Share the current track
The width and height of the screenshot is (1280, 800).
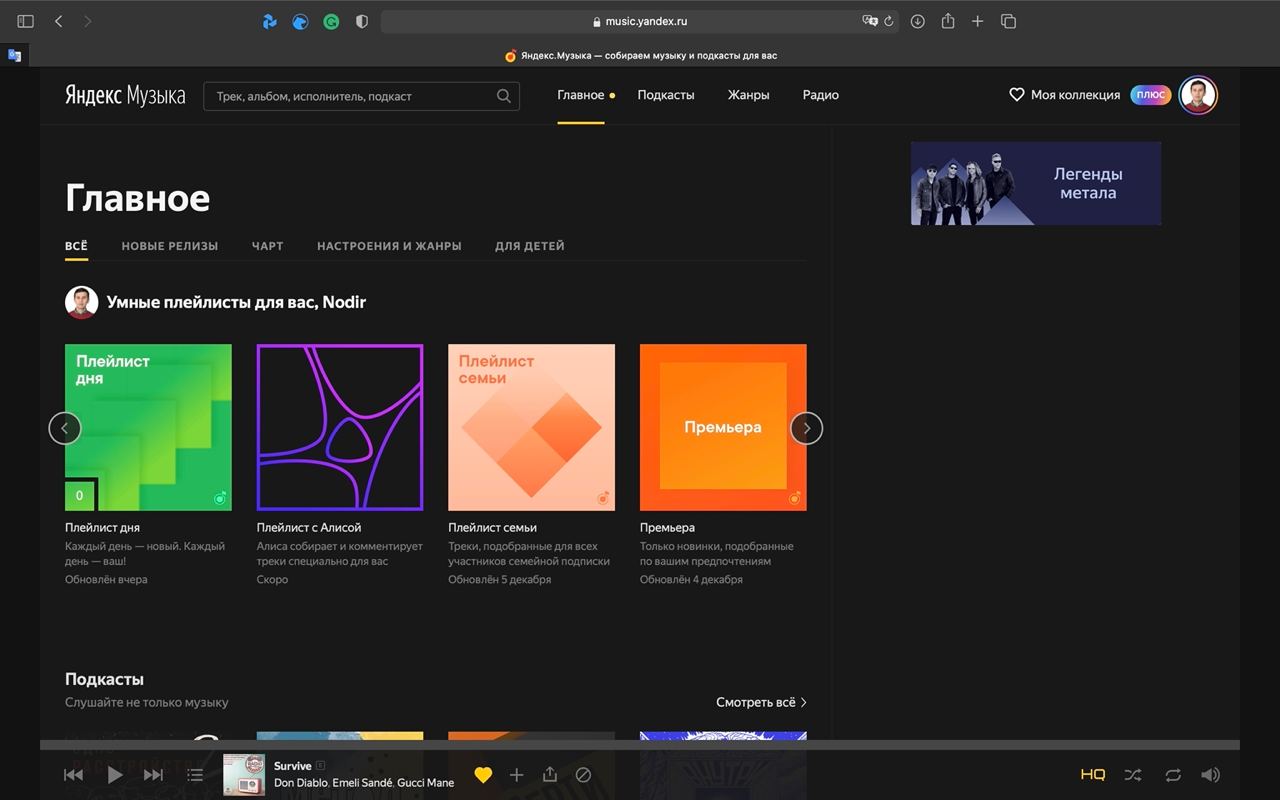[x=549, y=774]
